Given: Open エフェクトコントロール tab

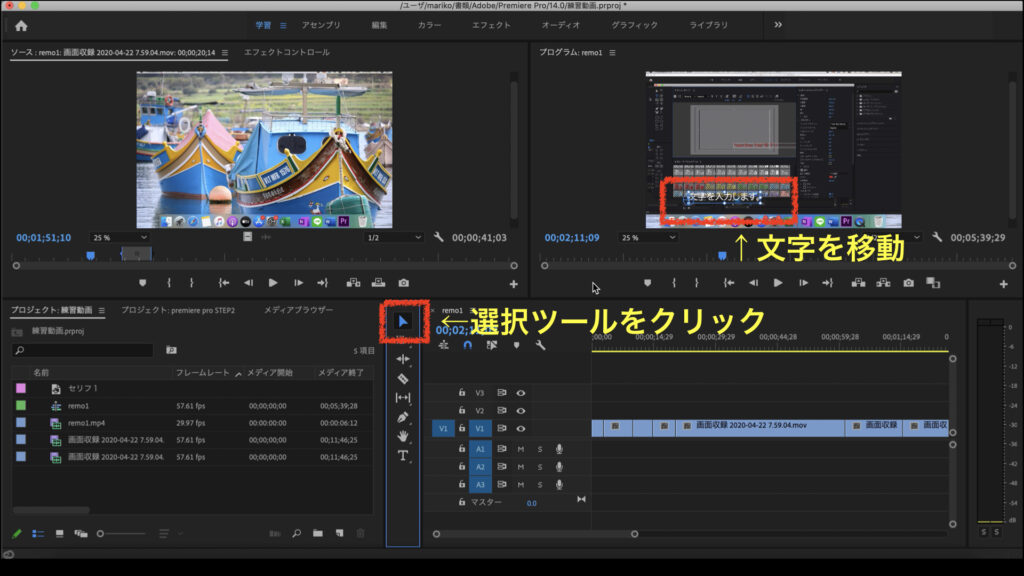Looking at the screenshot, I should 287,52.
